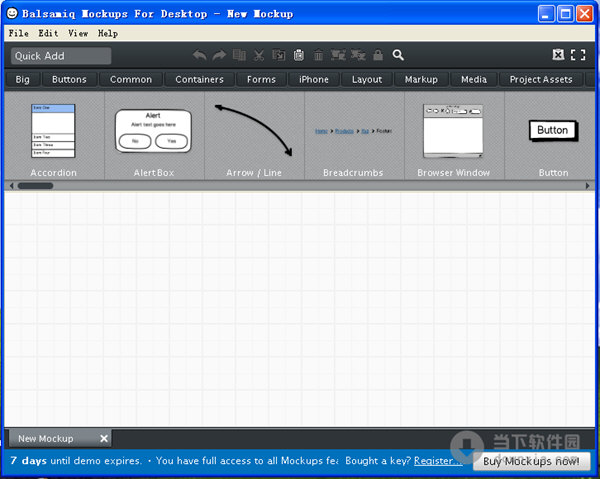Click the Buy Mockups now button
This screenshot has width=600, height=479.
click(531, 461)
